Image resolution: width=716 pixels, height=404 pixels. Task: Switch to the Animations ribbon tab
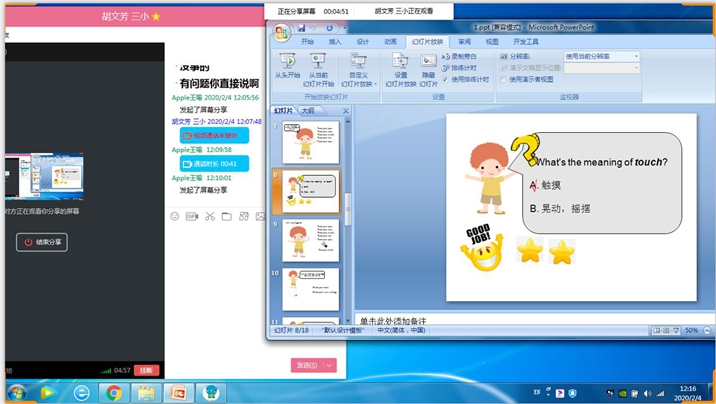(390, 42)
